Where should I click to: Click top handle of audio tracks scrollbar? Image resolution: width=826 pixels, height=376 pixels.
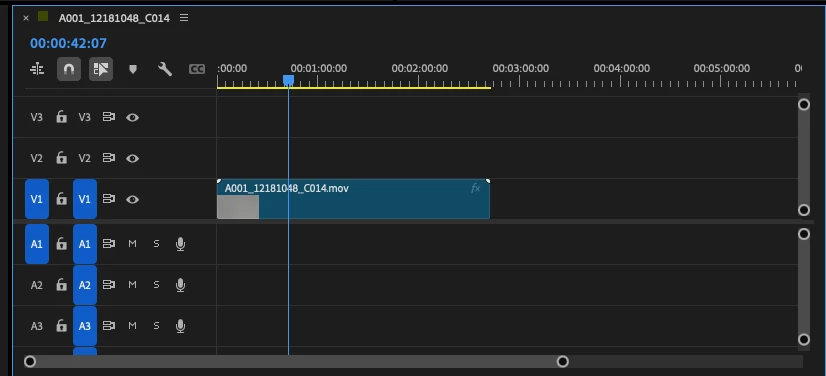tap(803, 234)
